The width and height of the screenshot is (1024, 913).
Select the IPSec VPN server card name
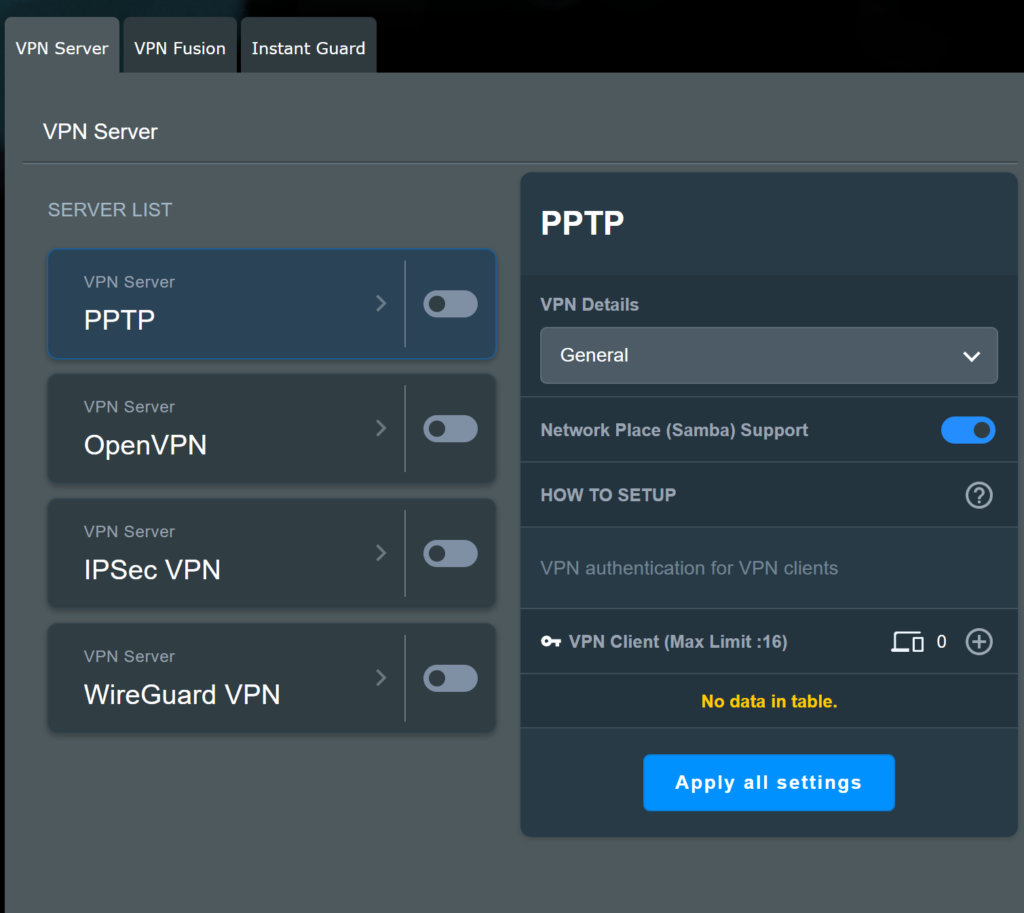tap(152, 569)
